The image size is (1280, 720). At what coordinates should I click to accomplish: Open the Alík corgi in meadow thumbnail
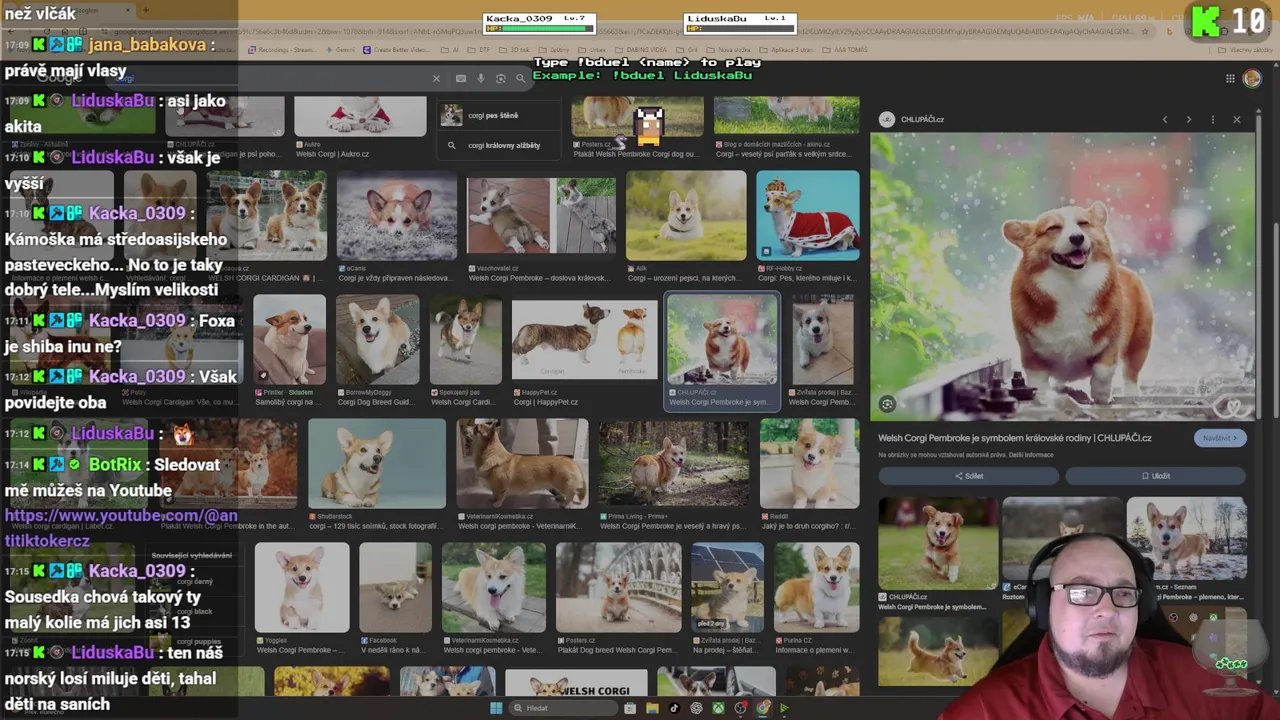(x=686, y=215)
